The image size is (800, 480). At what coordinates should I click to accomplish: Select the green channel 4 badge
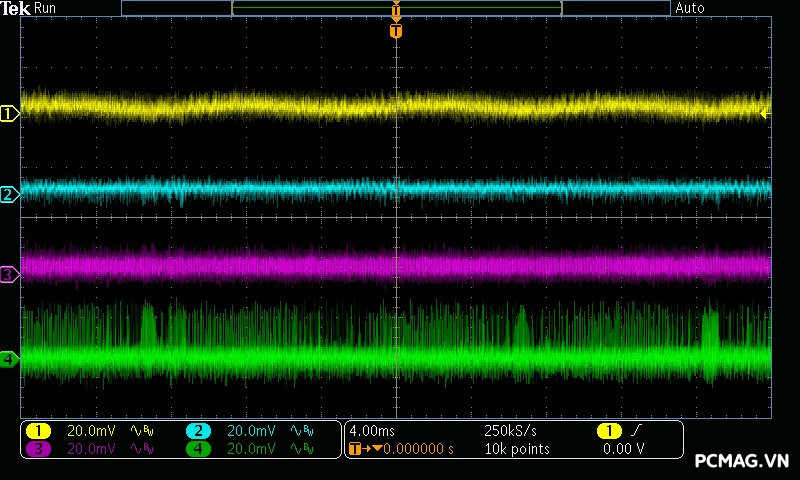[198, 449]
